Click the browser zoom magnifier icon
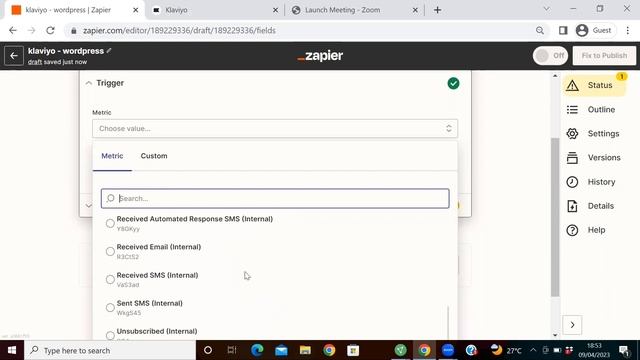This screenshot has height=360, width=640. pos(540,31)
